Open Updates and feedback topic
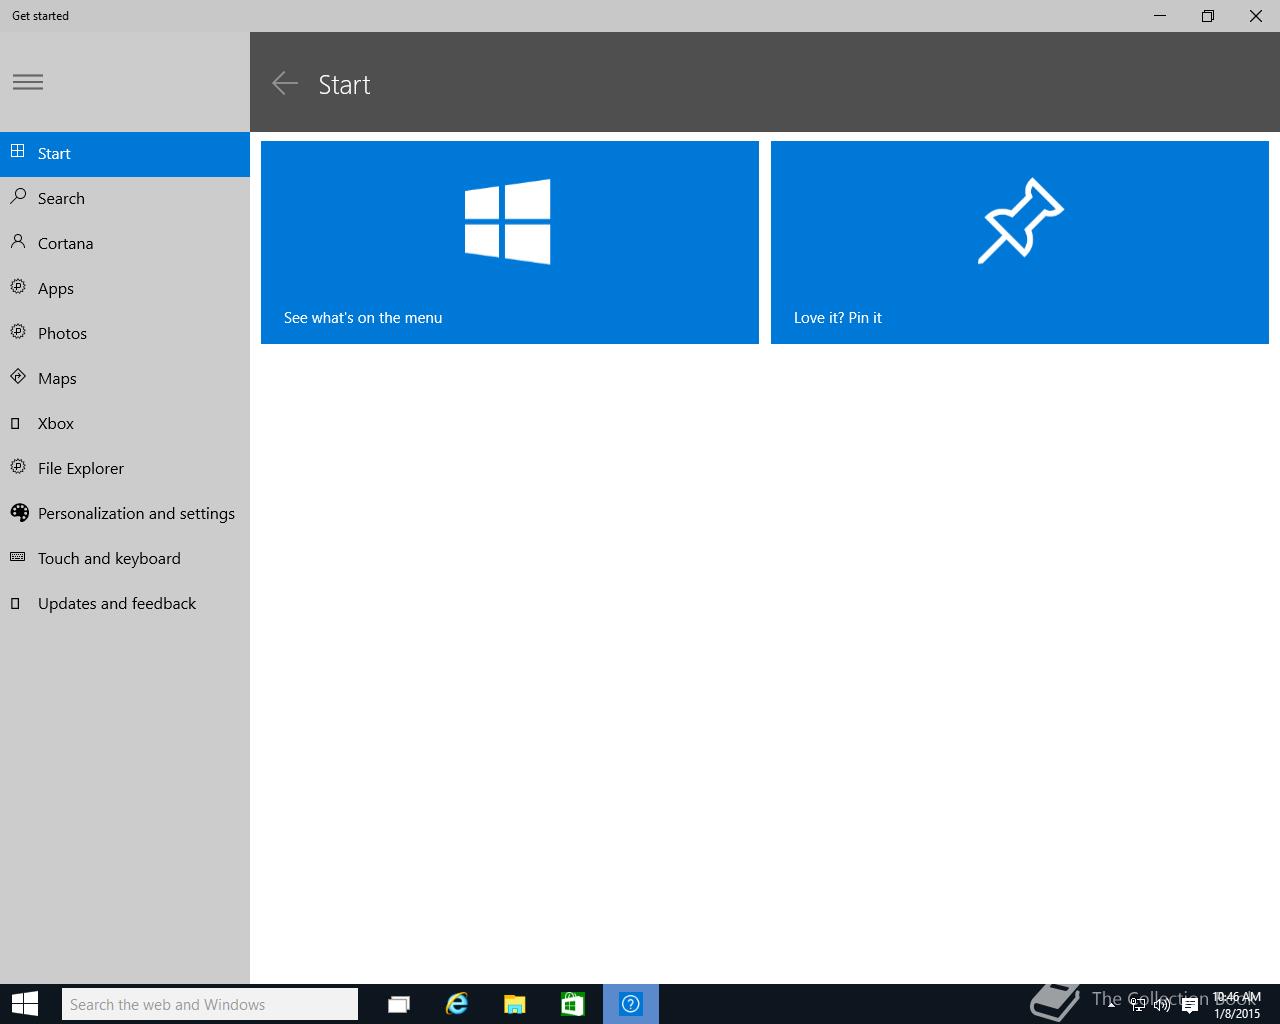1280x1024 pixels. pyautogui.click(x=125, y=604)
